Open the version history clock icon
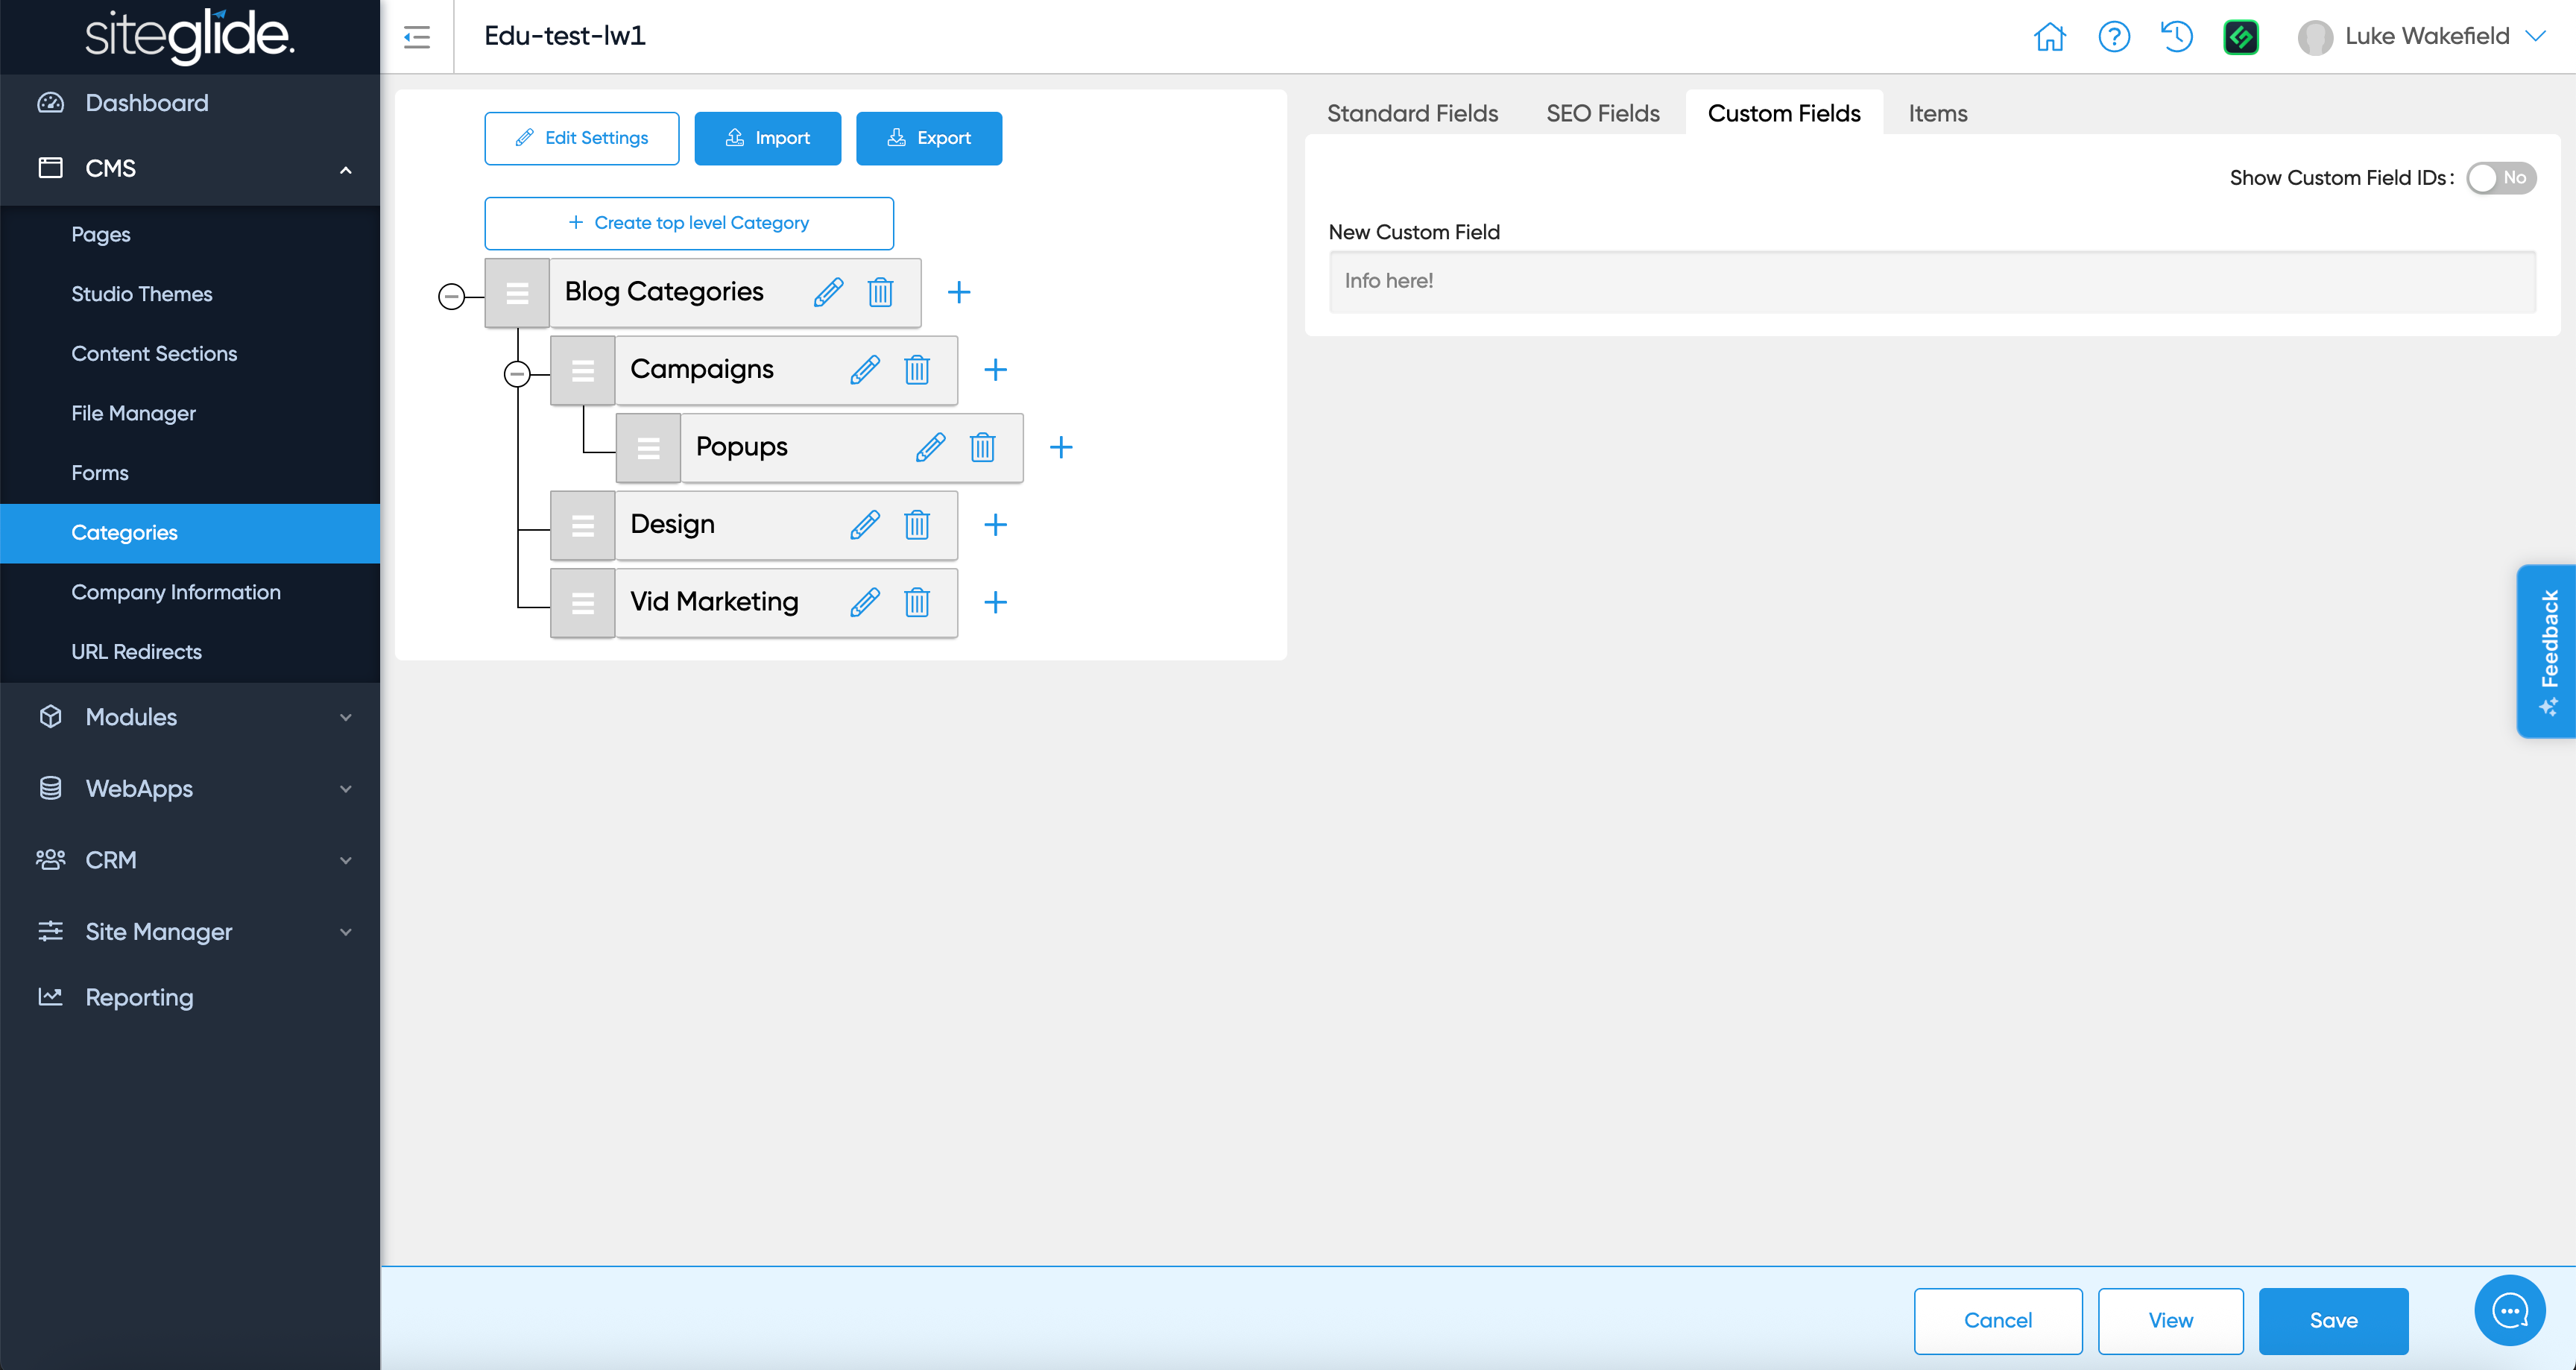 pyautogui.click(x=2177, y=37)
